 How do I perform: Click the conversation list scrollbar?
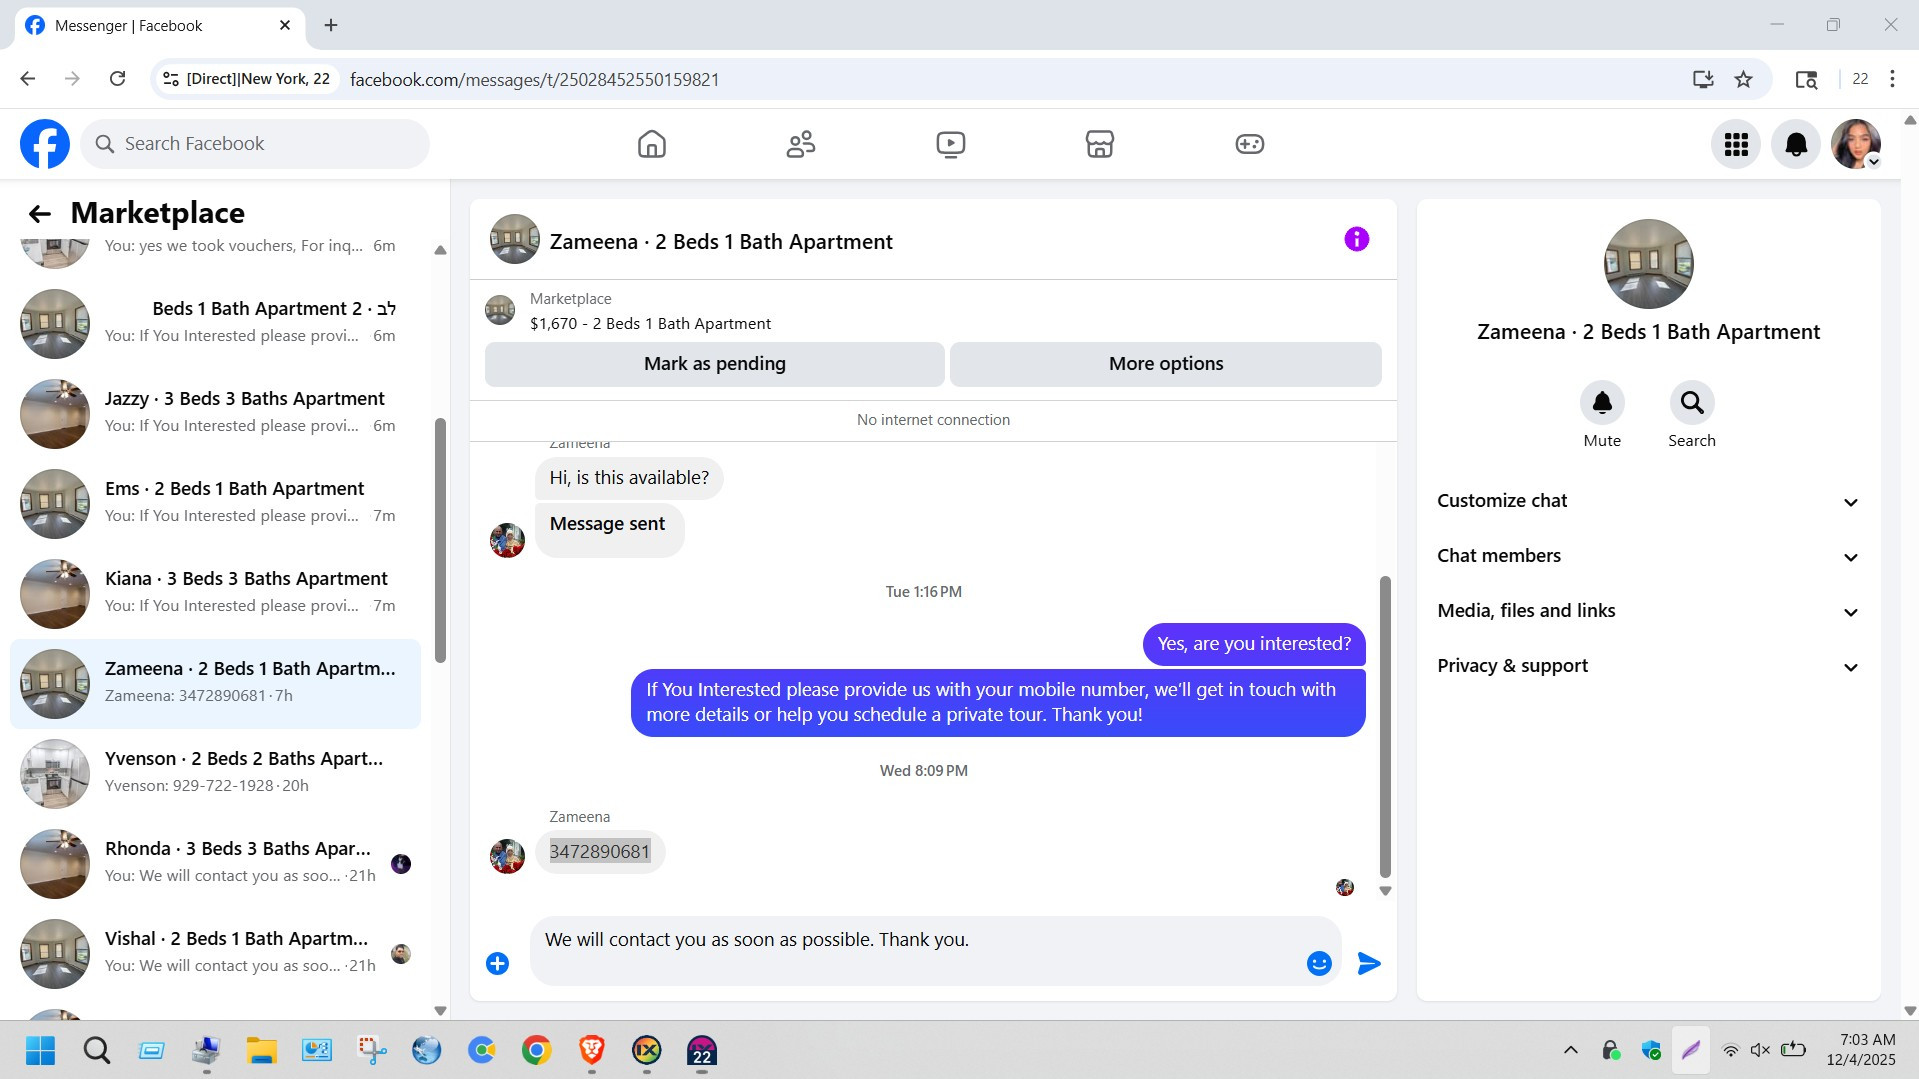coord(440,540)
